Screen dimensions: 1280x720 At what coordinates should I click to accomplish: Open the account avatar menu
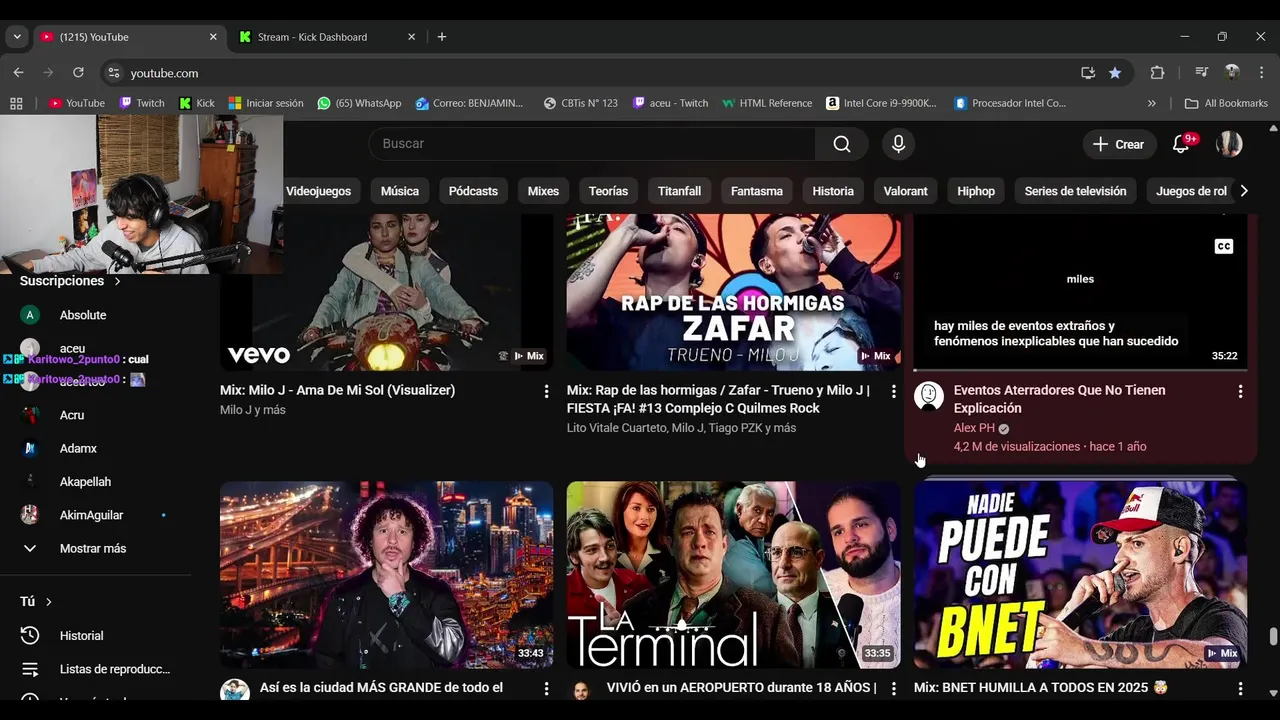tap(1229, 144)
